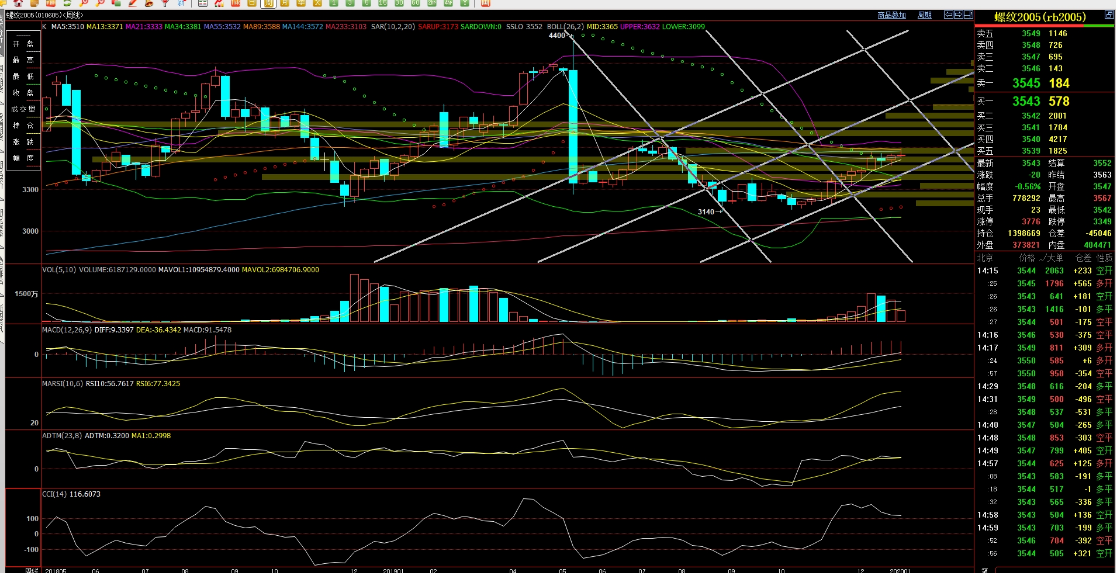
Task: Click the 持仓 1398669 value
Action: click(1024, 233)
